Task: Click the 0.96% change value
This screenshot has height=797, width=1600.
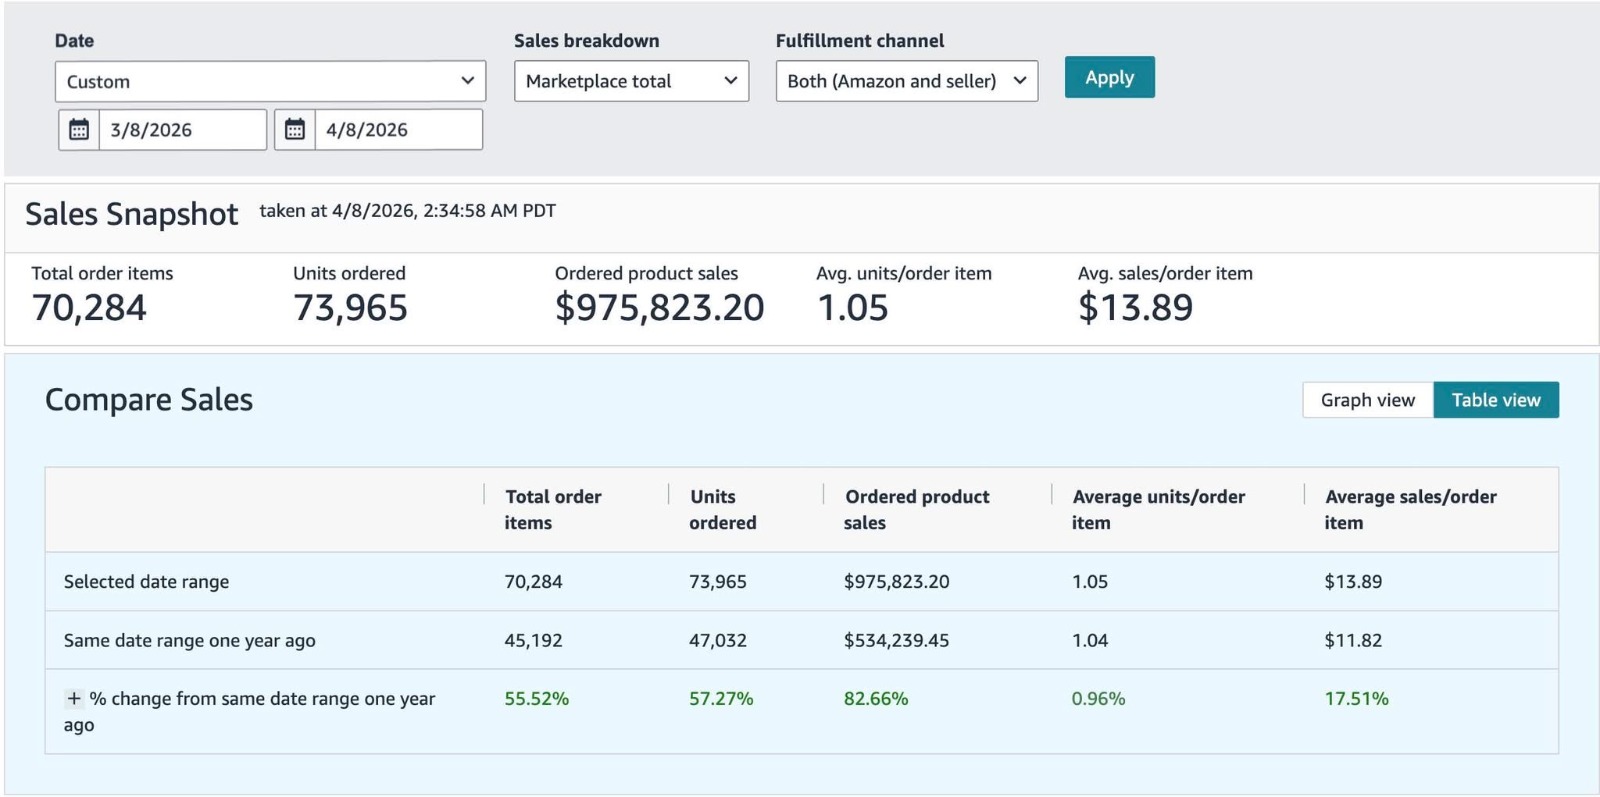Action: [x=1098, y=699]
